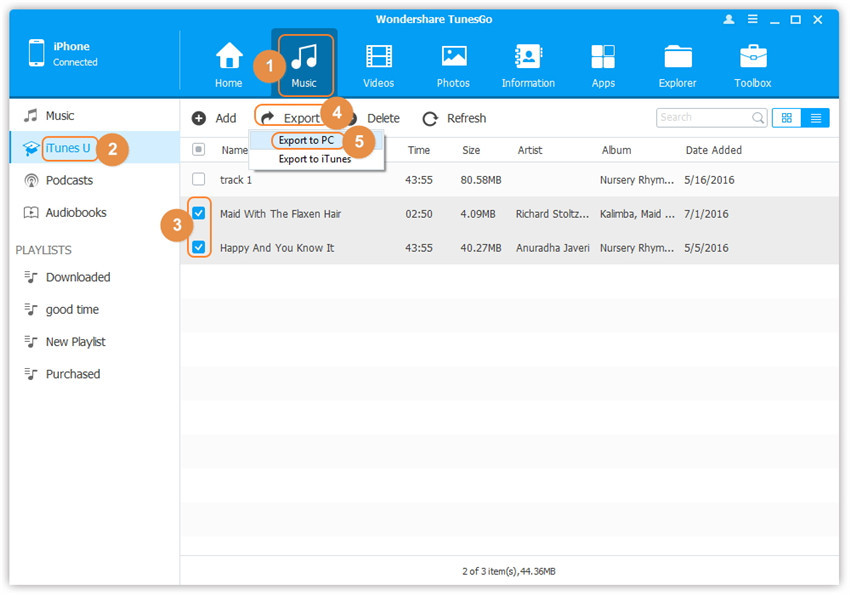Open the Toolbox briefcase tab

pyautogui.click(x=752, y=64)
